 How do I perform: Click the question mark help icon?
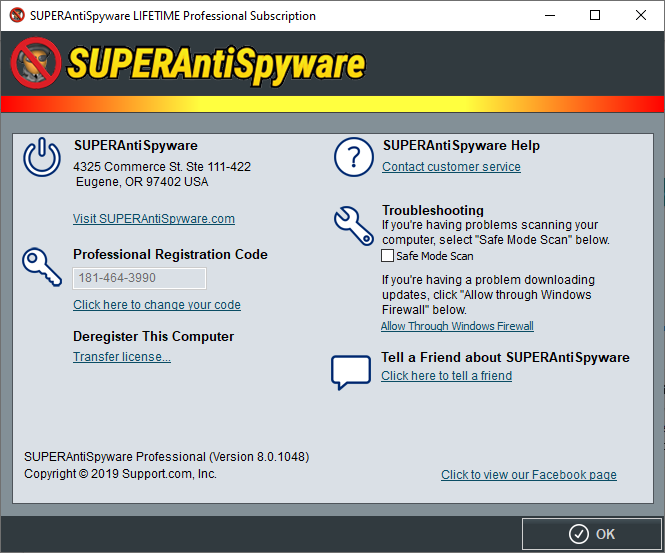coord(354,157)
